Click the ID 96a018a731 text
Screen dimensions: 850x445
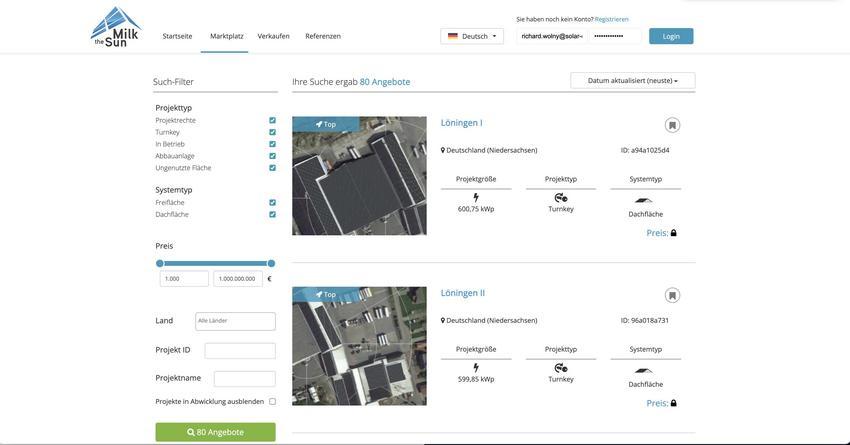coord(645,320)
